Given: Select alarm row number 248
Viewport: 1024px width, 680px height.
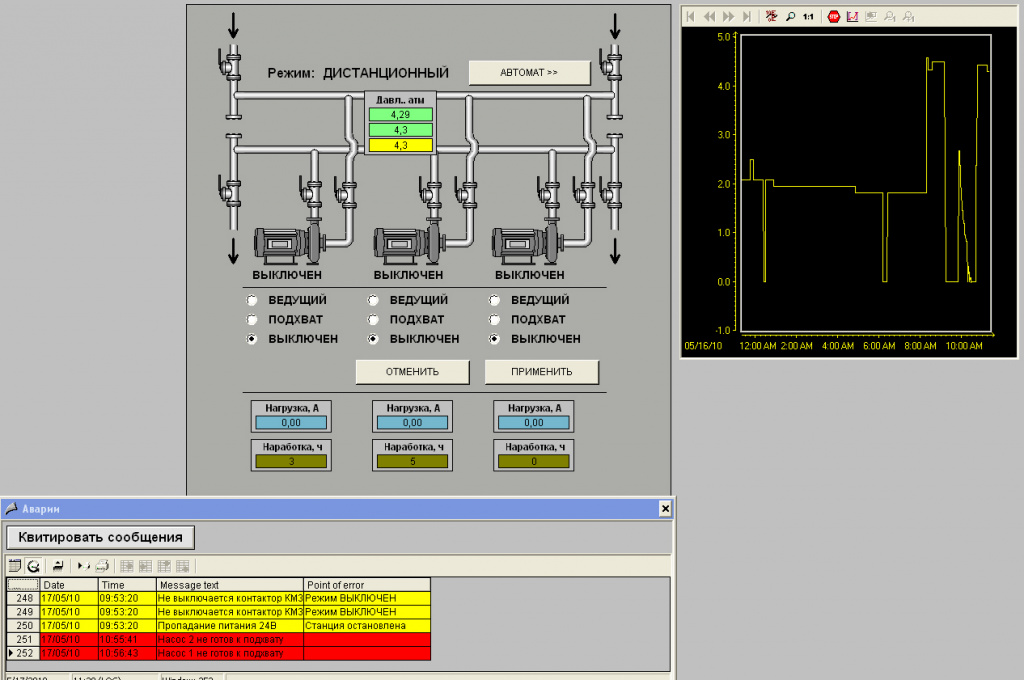Looking at the screenshot, I should click(x=219, y=598).
